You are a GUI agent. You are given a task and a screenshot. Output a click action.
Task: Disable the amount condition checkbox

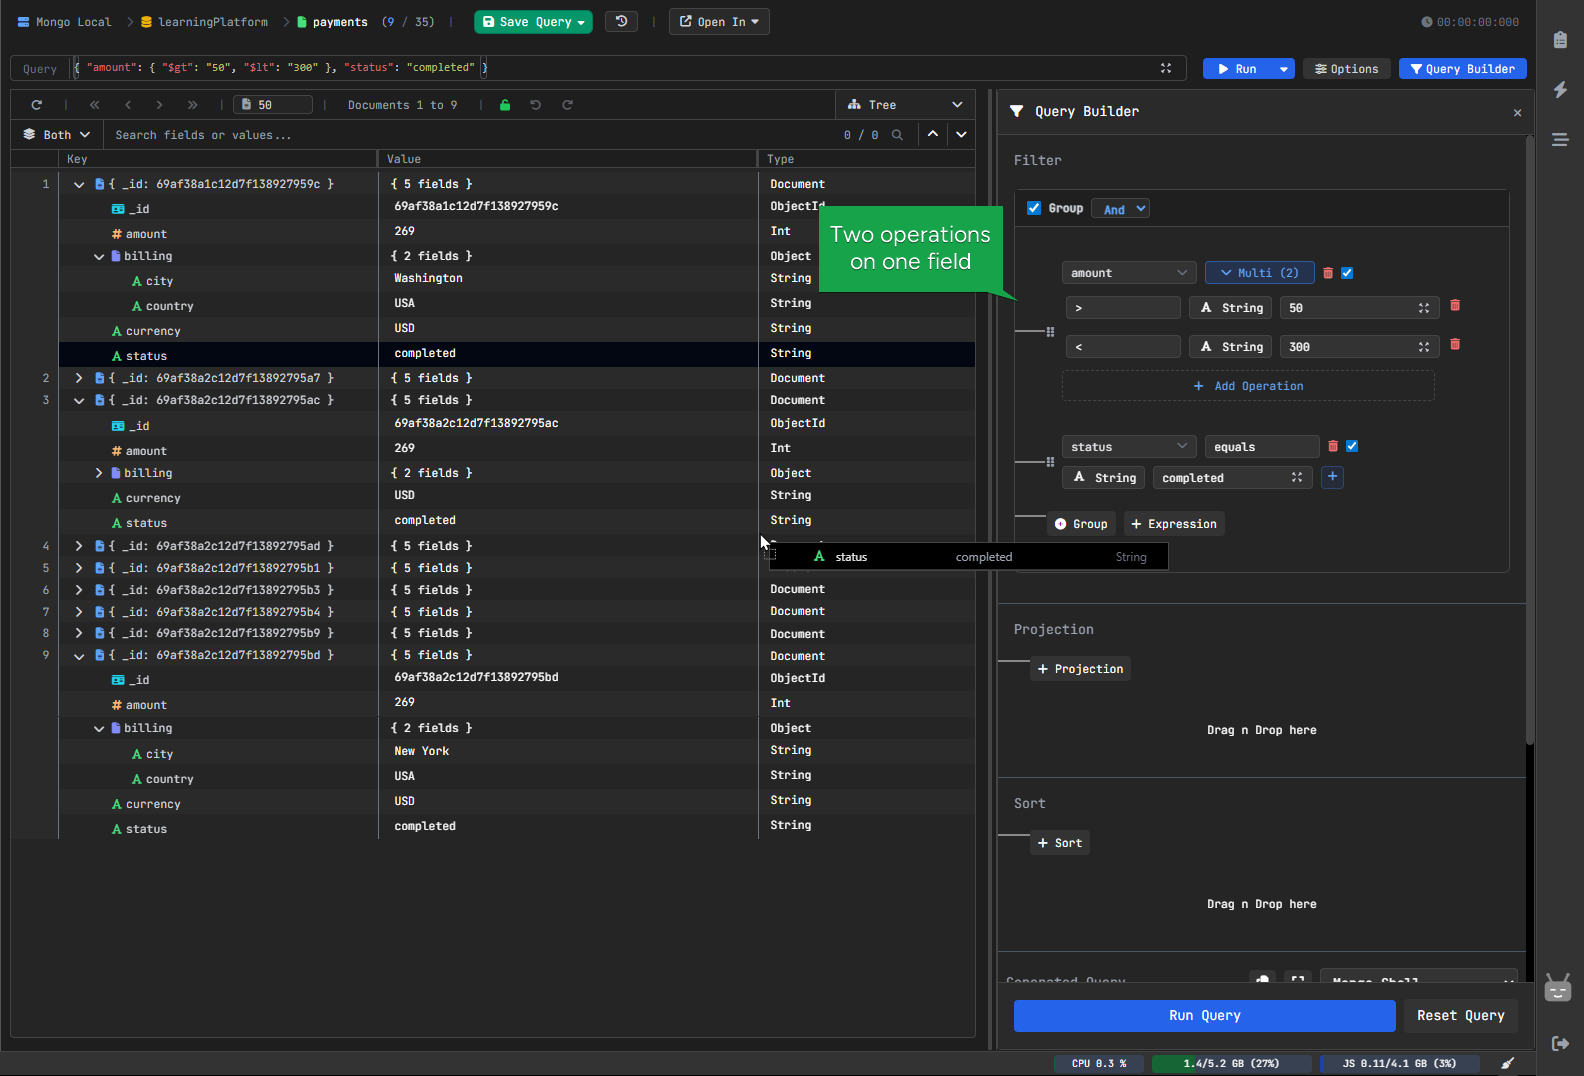tap(1347, 273)
